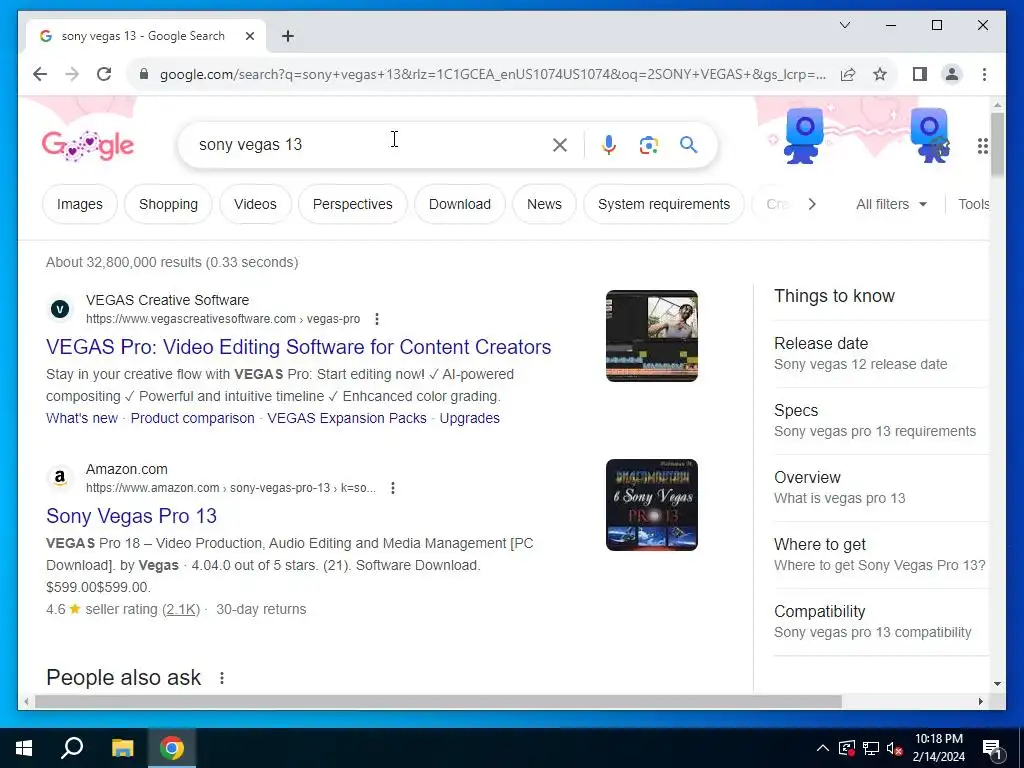
Task: Open the VEGAS Pro Video Editing Software result
Action: (298, 347)
